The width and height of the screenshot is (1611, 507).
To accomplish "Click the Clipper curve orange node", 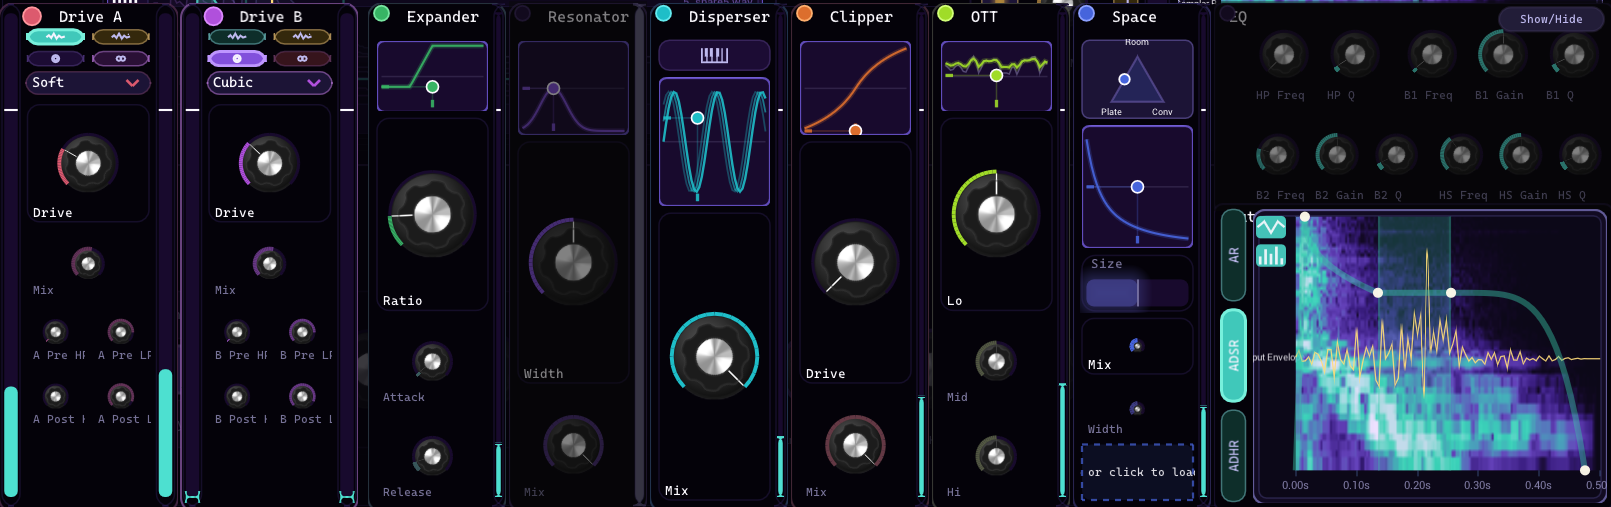I will click(855, 130).
